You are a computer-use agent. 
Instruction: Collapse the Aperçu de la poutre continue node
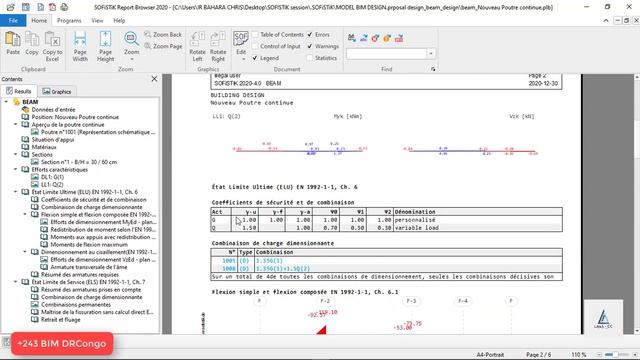pos(16,124)
